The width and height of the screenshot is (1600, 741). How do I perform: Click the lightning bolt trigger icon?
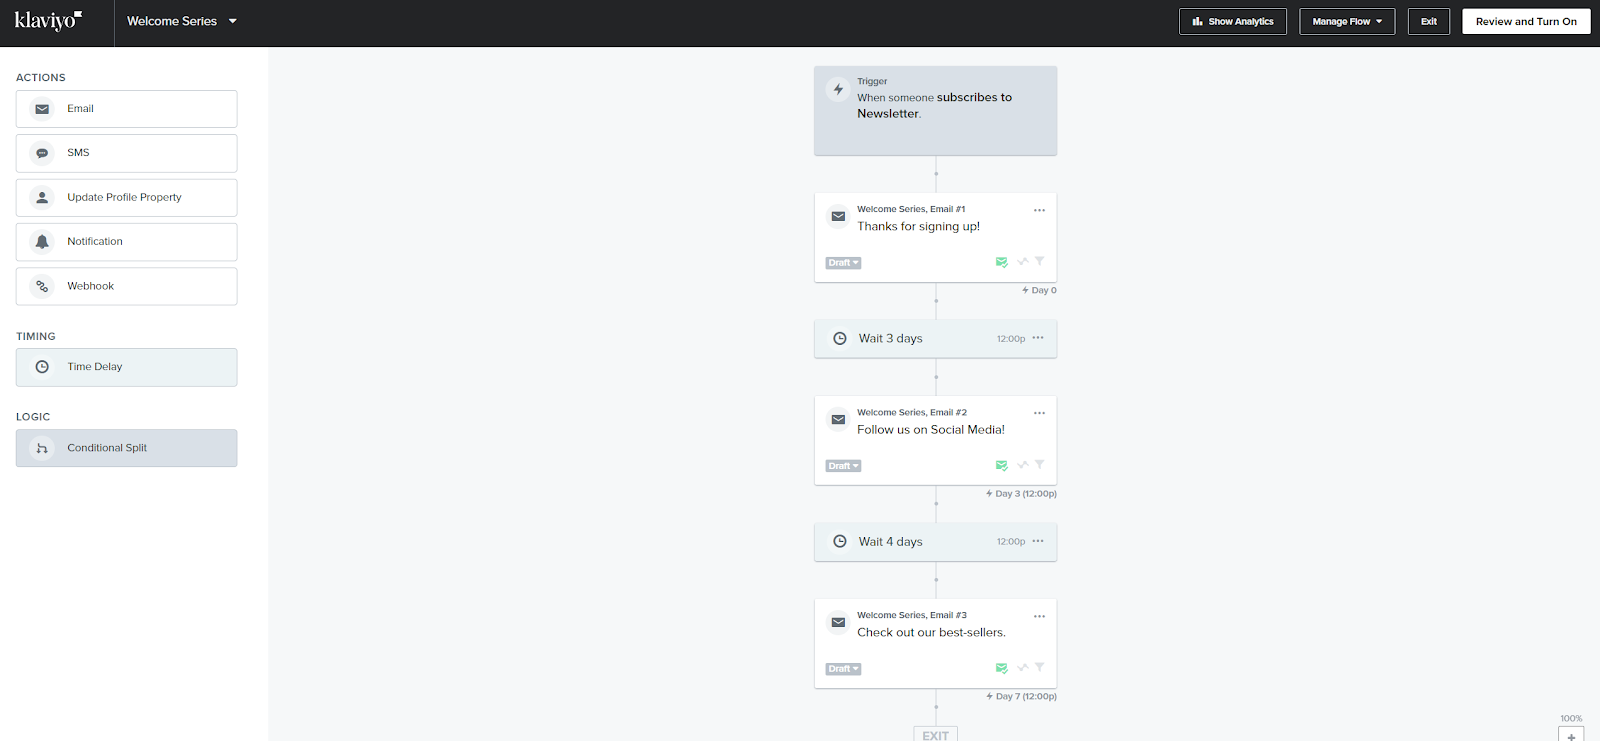[838, 89]
